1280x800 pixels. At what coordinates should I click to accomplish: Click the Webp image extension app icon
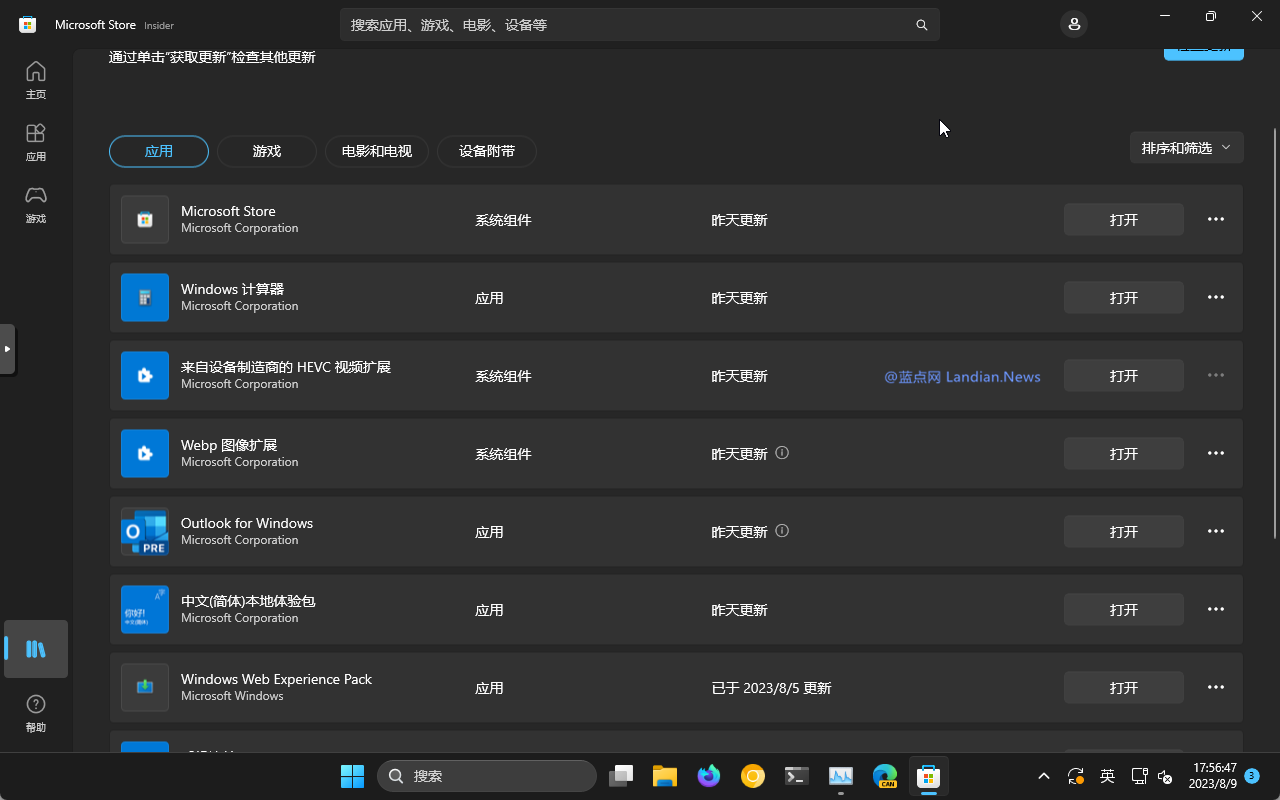pyautogui.click(x=145, y=454)
